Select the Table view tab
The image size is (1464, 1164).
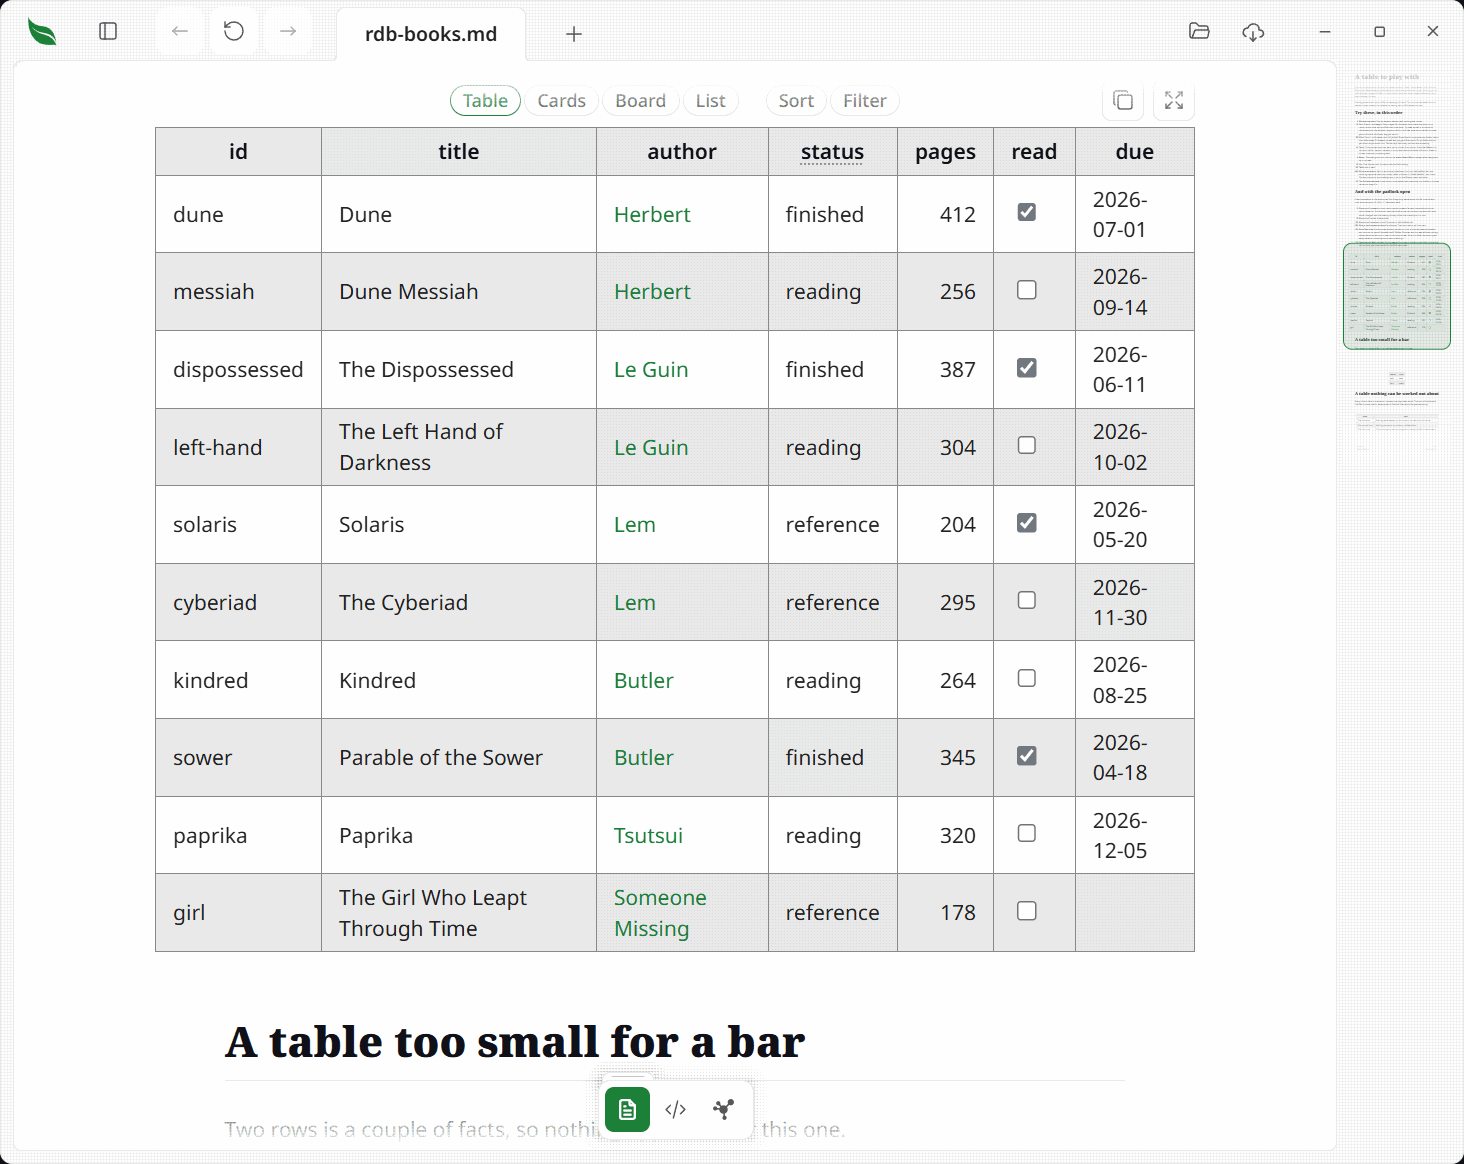click(x=485, y=101)
